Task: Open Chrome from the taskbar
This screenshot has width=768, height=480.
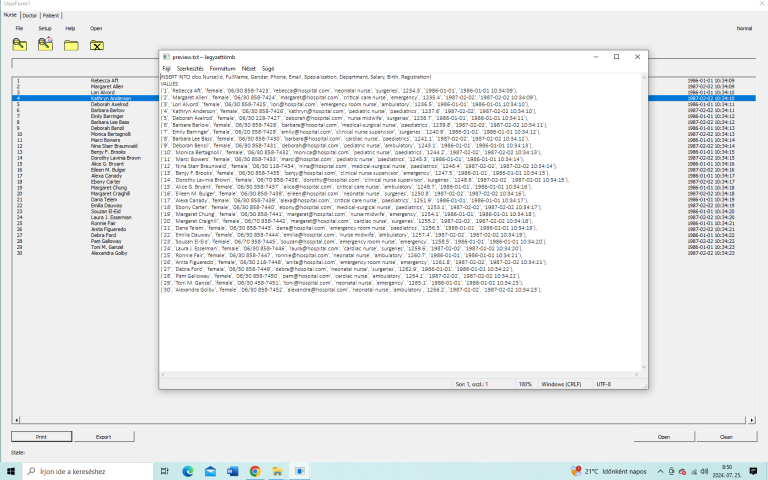Action: coord(255,470)
